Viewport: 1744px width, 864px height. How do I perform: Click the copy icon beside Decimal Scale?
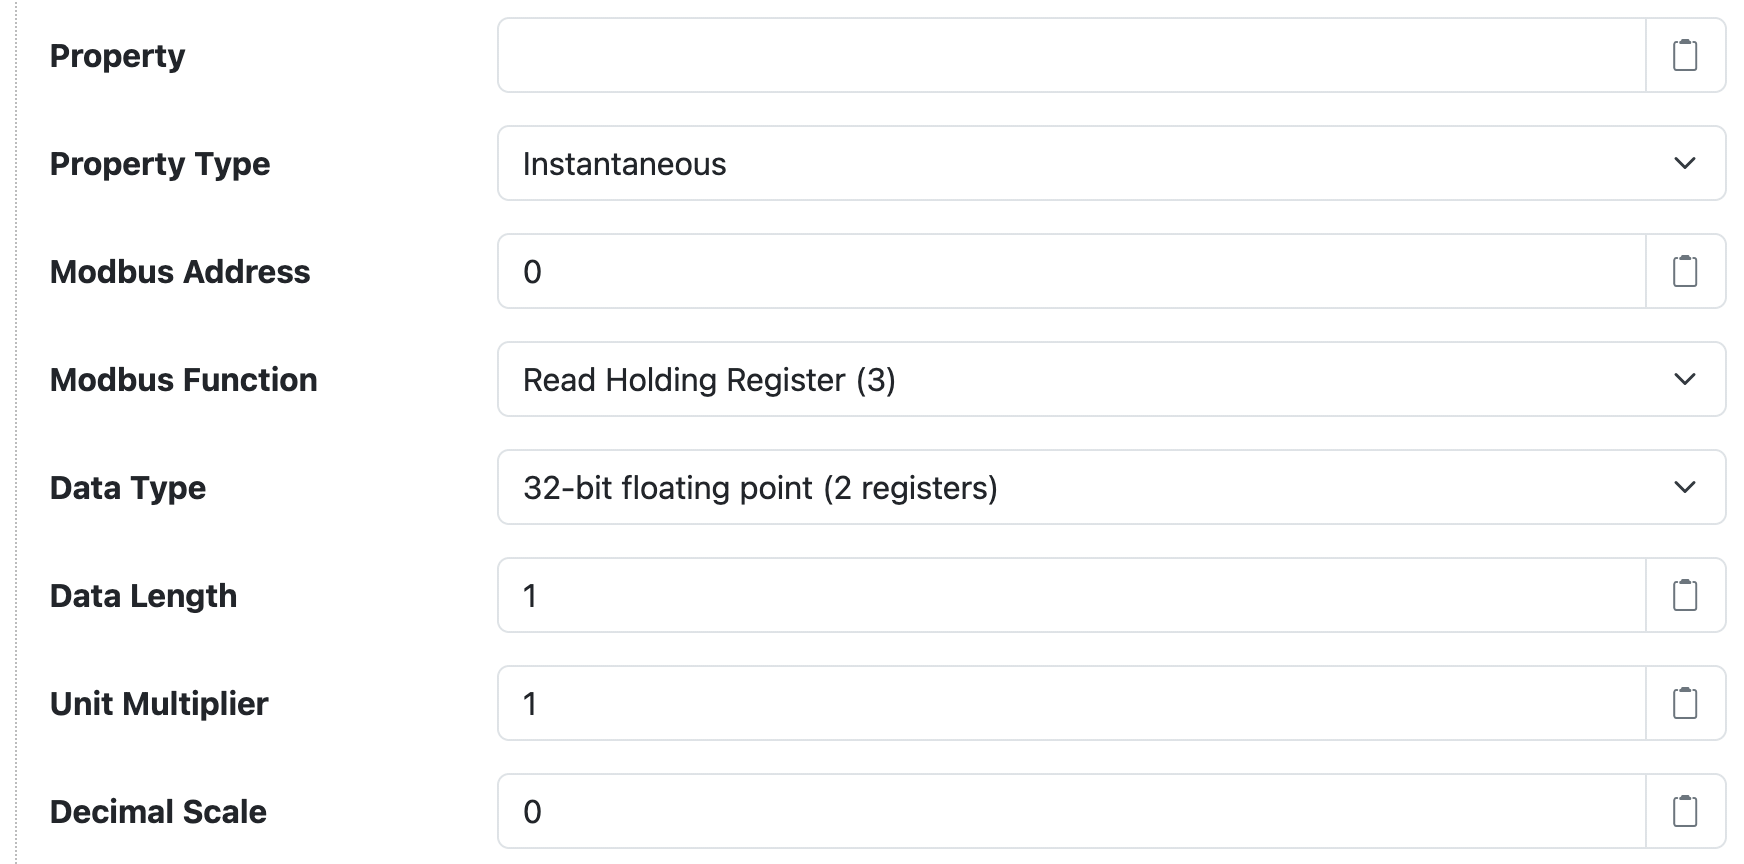pyautogui.click(x=1684, y=811)
